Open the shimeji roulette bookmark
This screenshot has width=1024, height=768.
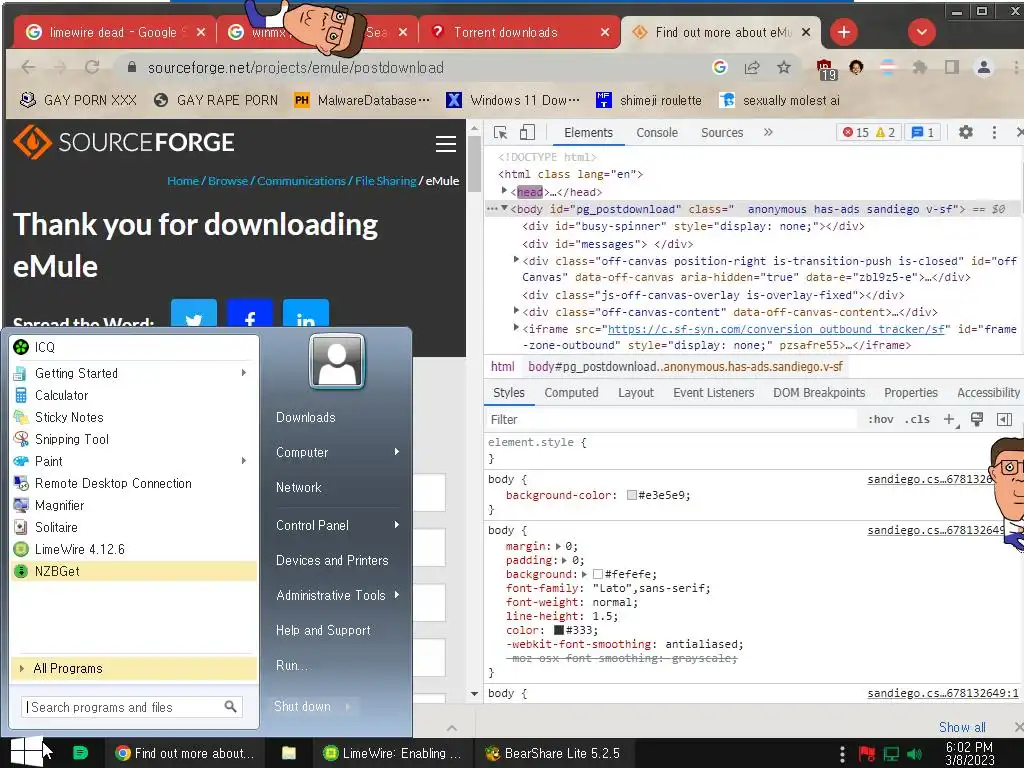click(x=648, y=100)
